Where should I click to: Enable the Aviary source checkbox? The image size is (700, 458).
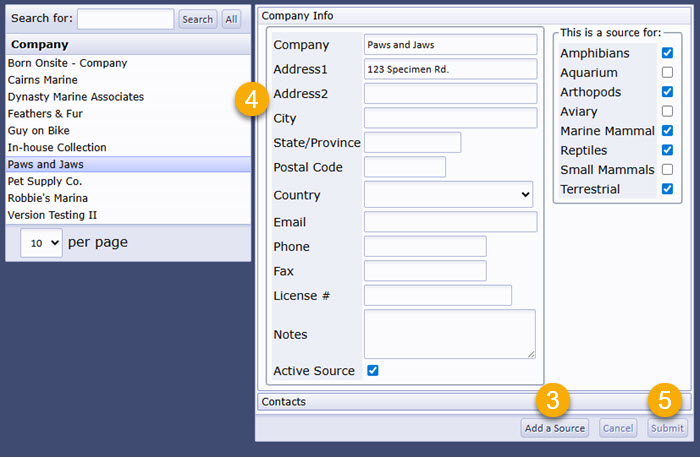coord(667,111)
